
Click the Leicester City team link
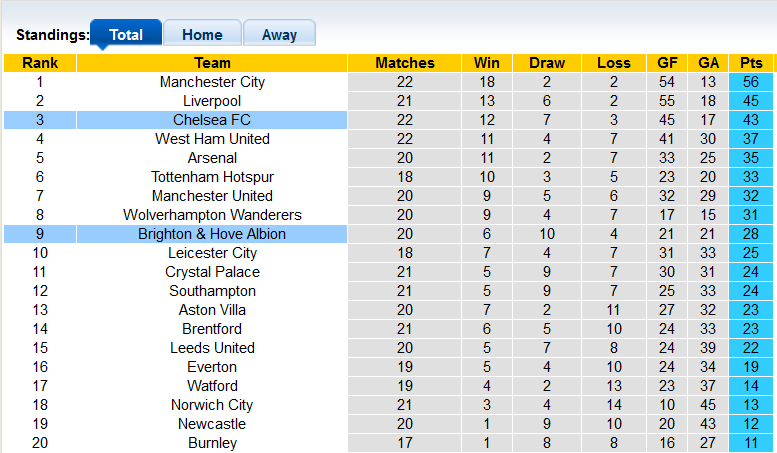(212, 253)
